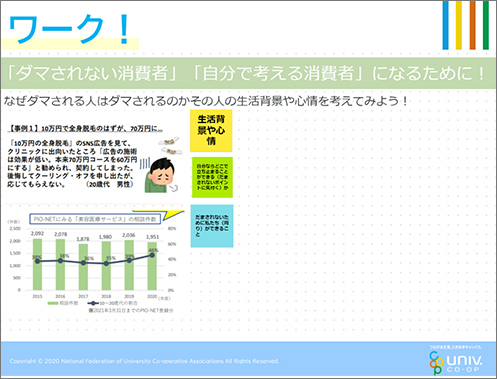
Task: Click the yellow 生活背景や心情 sticky note
Action: 211,131
